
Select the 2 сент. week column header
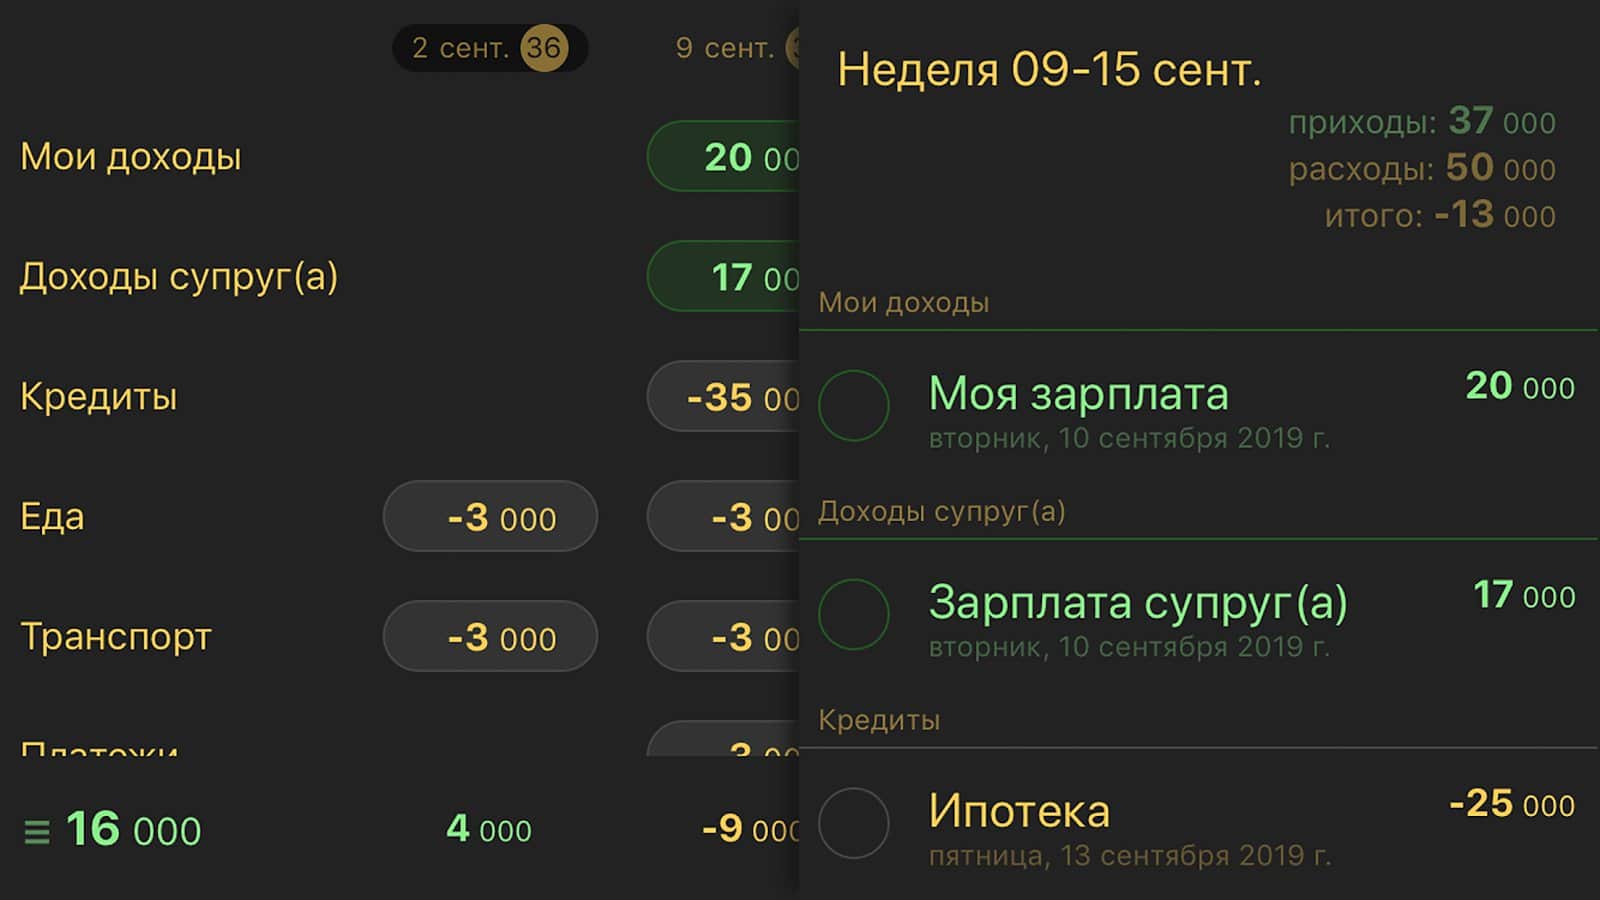tap(461, 48)
